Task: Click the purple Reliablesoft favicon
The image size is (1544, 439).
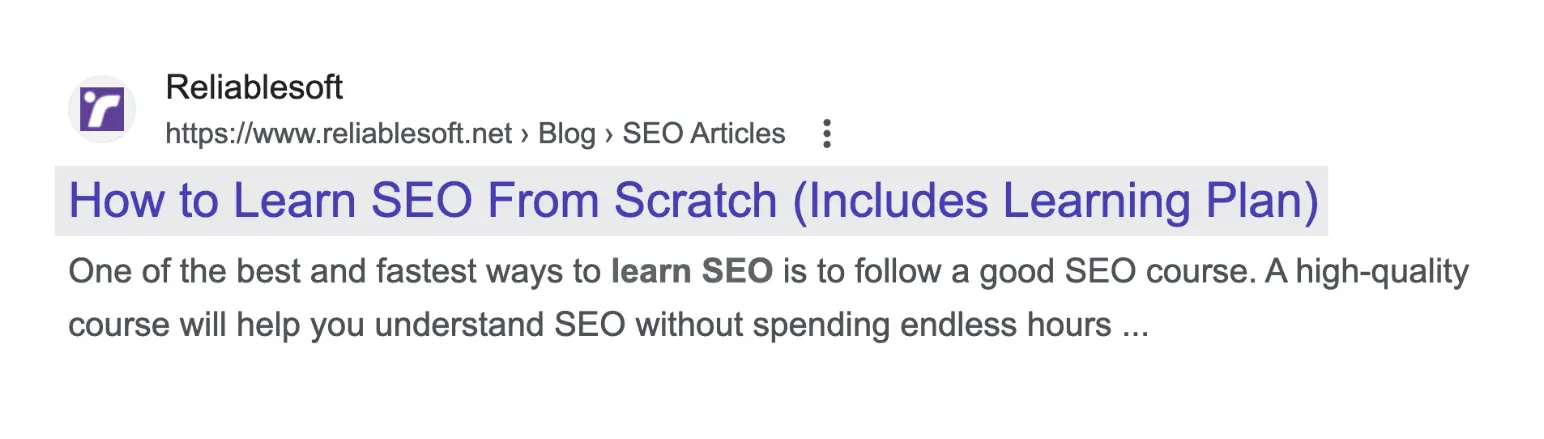Action: [102, 109]
